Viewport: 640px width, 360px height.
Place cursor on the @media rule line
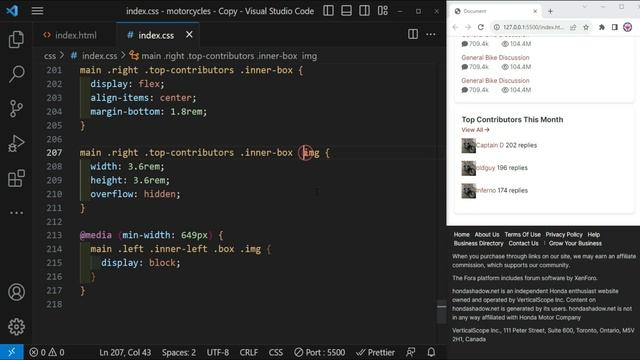(x=151, y=235)
